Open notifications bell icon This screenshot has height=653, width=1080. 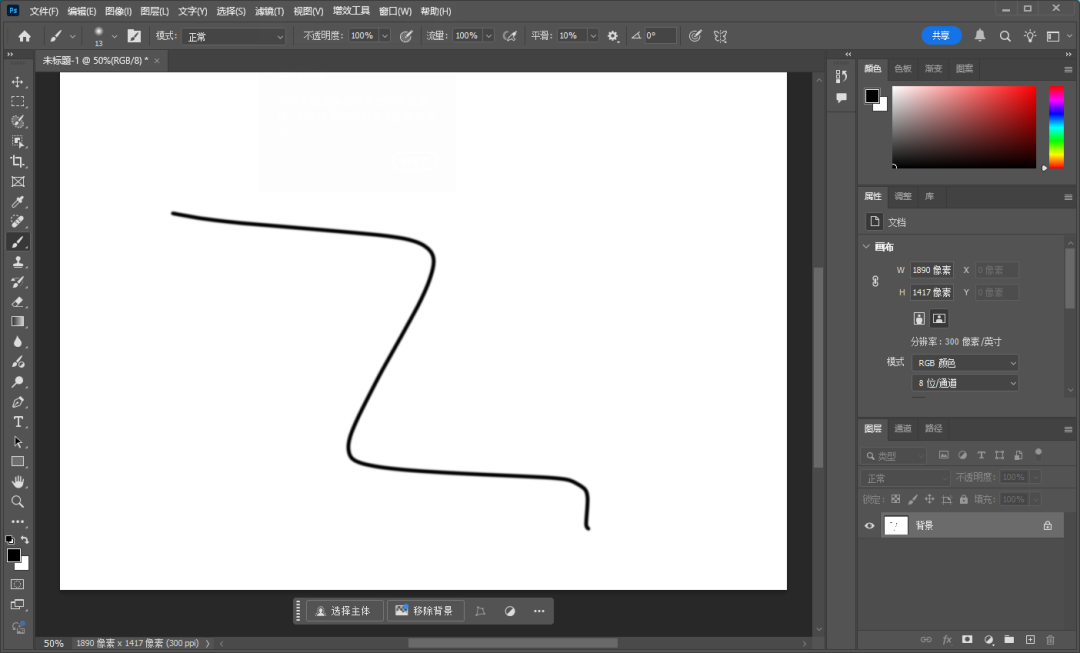click(x=979, y=36)
